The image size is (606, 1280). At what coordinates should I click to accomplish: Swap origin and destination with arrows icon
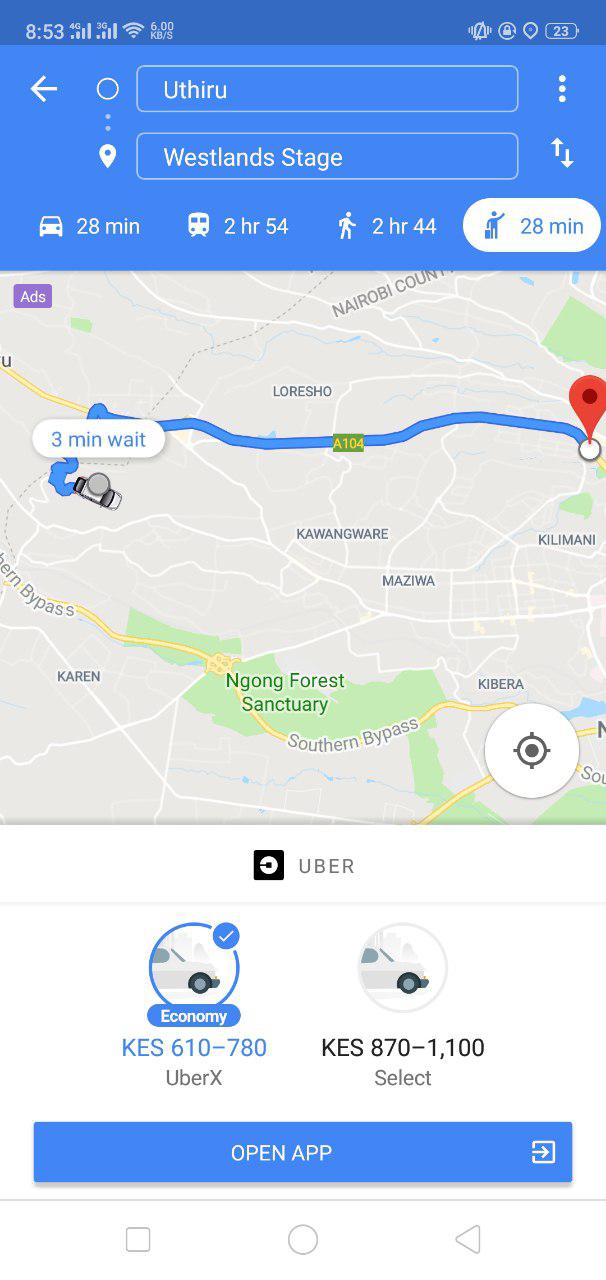coord(562,154)
